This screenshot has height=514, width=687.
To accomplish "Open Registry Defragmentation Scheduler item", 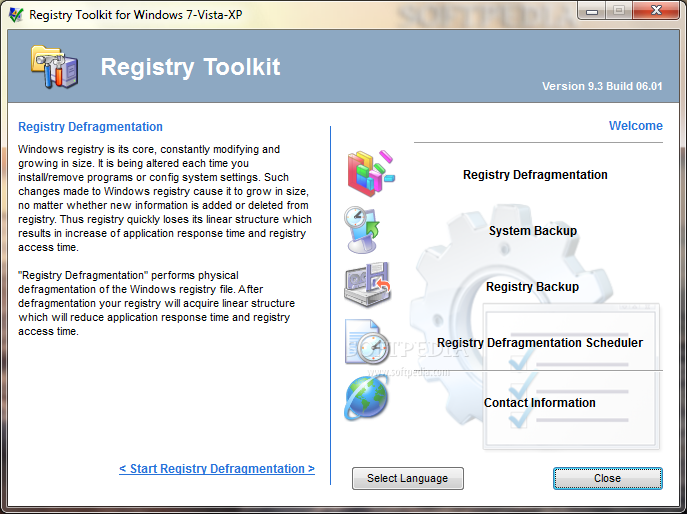I will (x=540, y=343).
